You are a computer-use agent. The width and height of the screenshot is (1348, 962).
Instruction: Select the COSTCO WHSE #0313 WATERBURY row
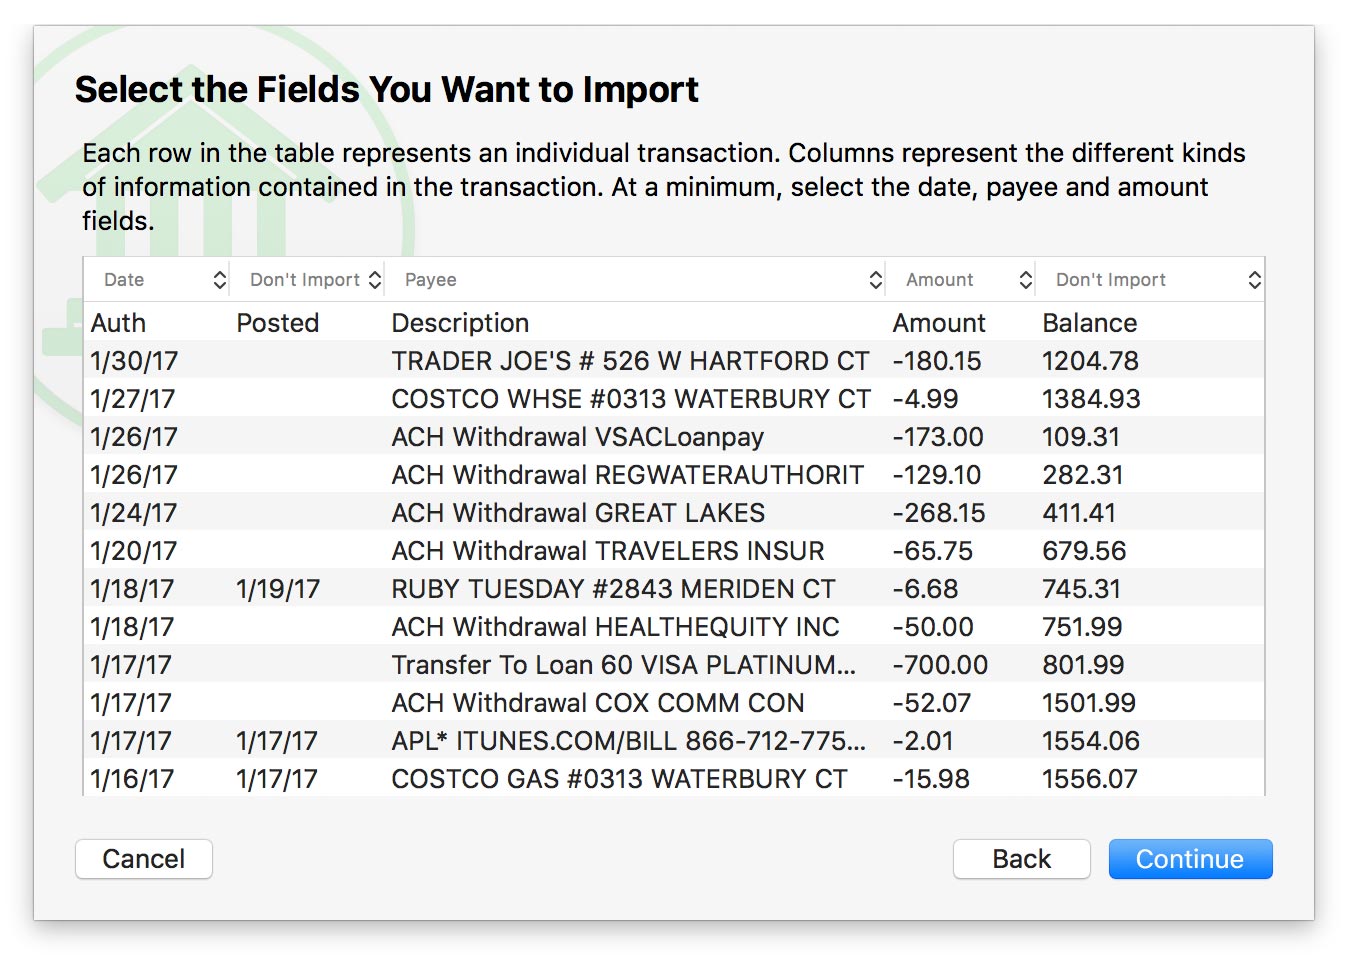point(630,399)
